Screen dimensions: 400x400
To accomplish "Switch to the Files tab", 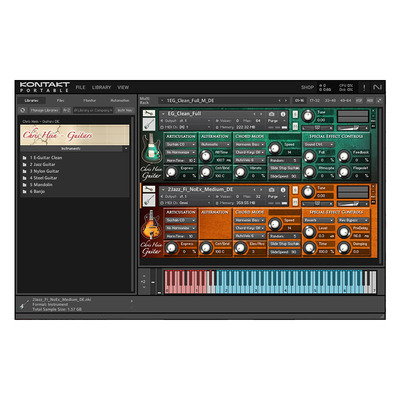I will (x=60, y=100).
